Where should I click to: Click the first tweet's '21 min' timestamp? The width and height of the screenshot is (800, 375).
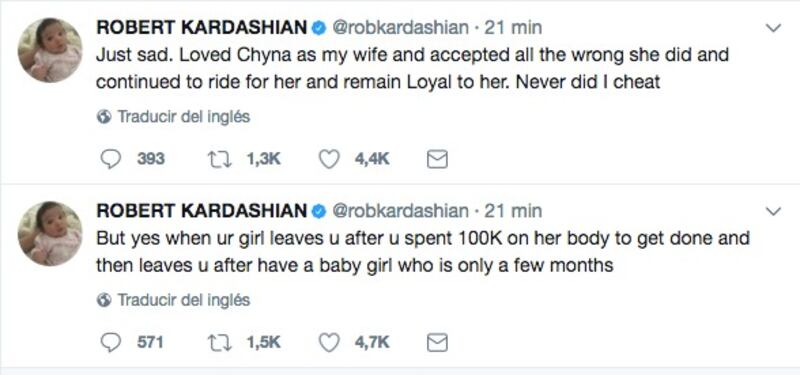click(513, 27)
